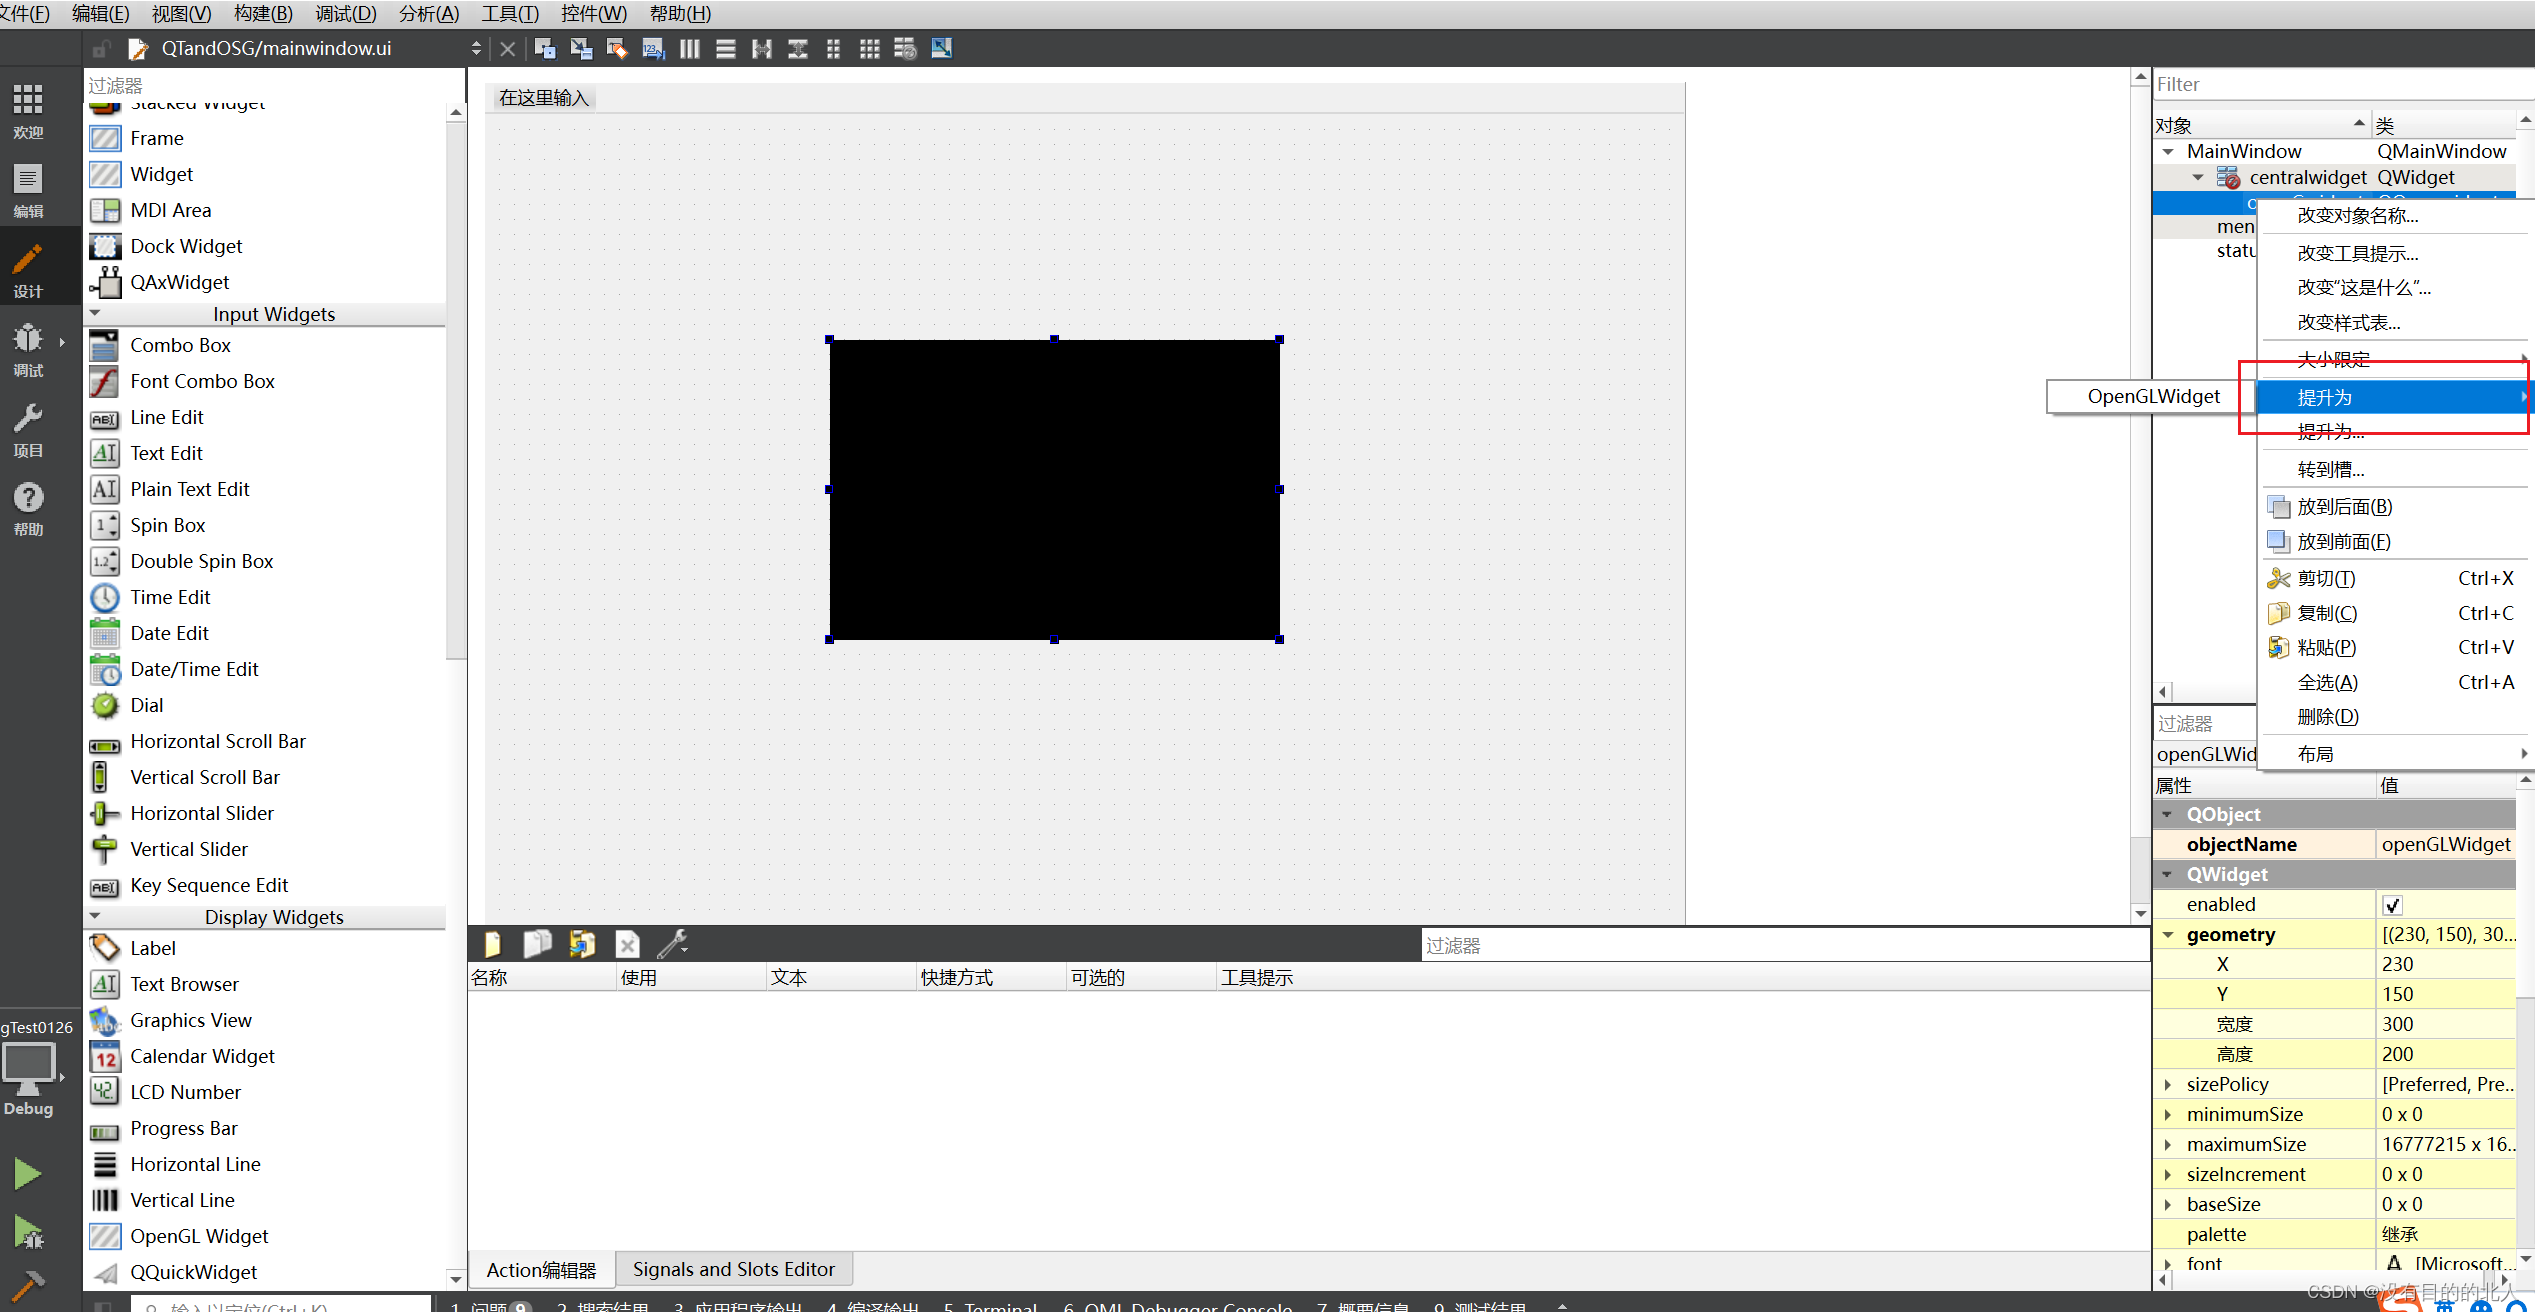The width and height of the screenshot is (2535, 1312).
Task: Click the Edit Widgets toolbar icon
Action: [545, 48]
